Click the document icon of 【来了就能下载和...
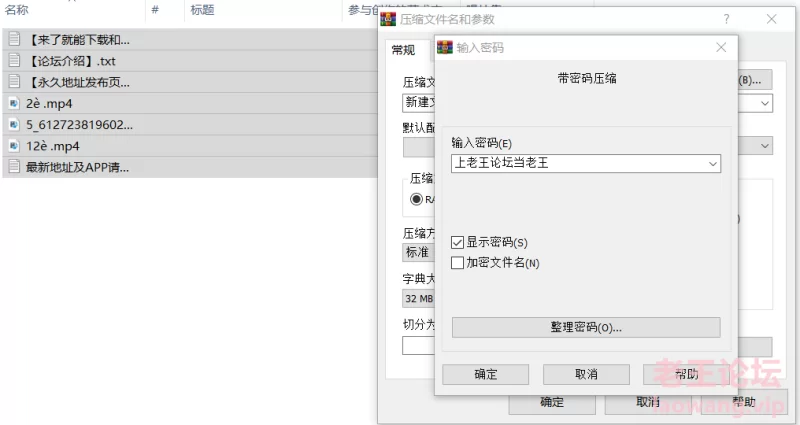800x425 pixels. pyautogui.click(x=14, y=39)
